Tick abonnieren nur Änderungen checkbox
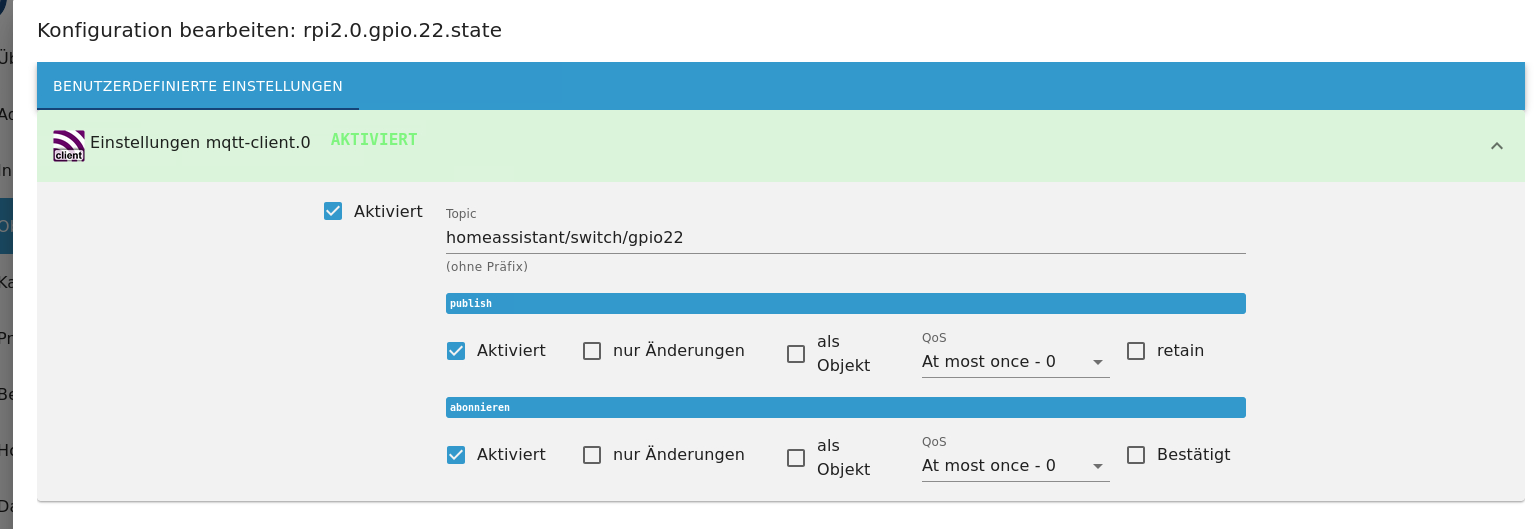 tap(592, 455)
